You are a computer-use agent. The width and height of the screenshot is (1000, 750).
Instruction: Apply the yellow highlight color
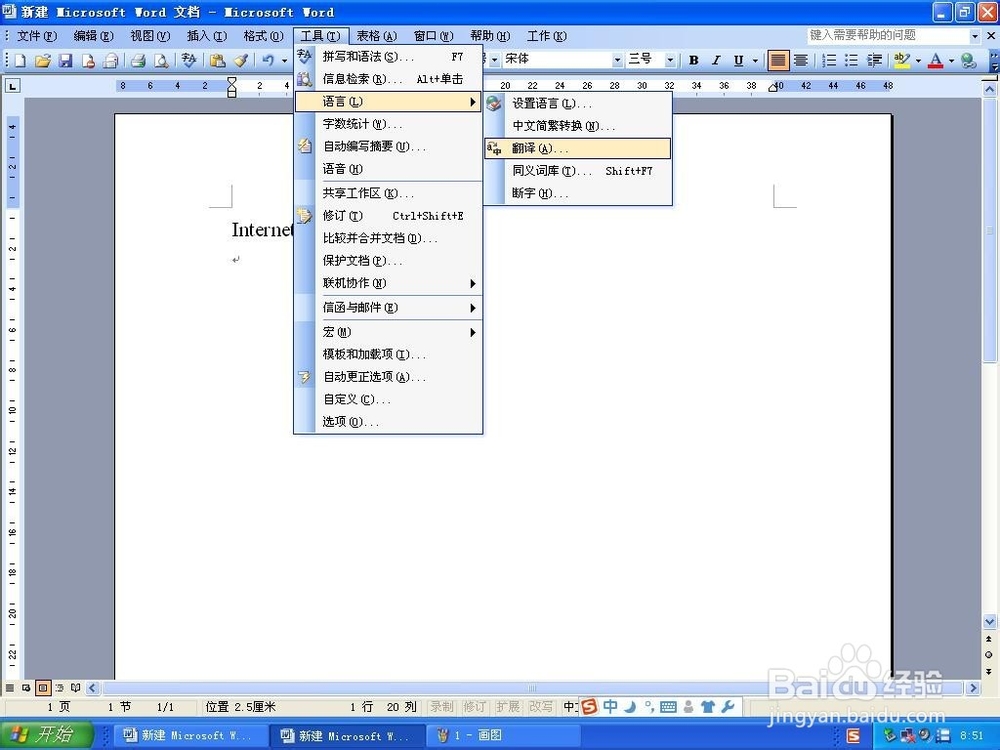[x=902, y=61]
